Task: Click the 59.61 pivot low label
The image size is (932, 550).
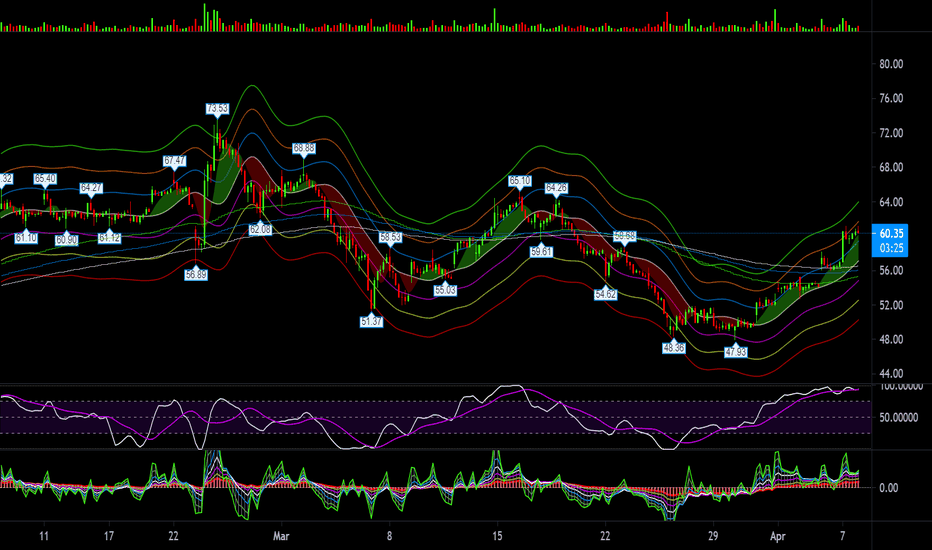Action: coord(541,252)
